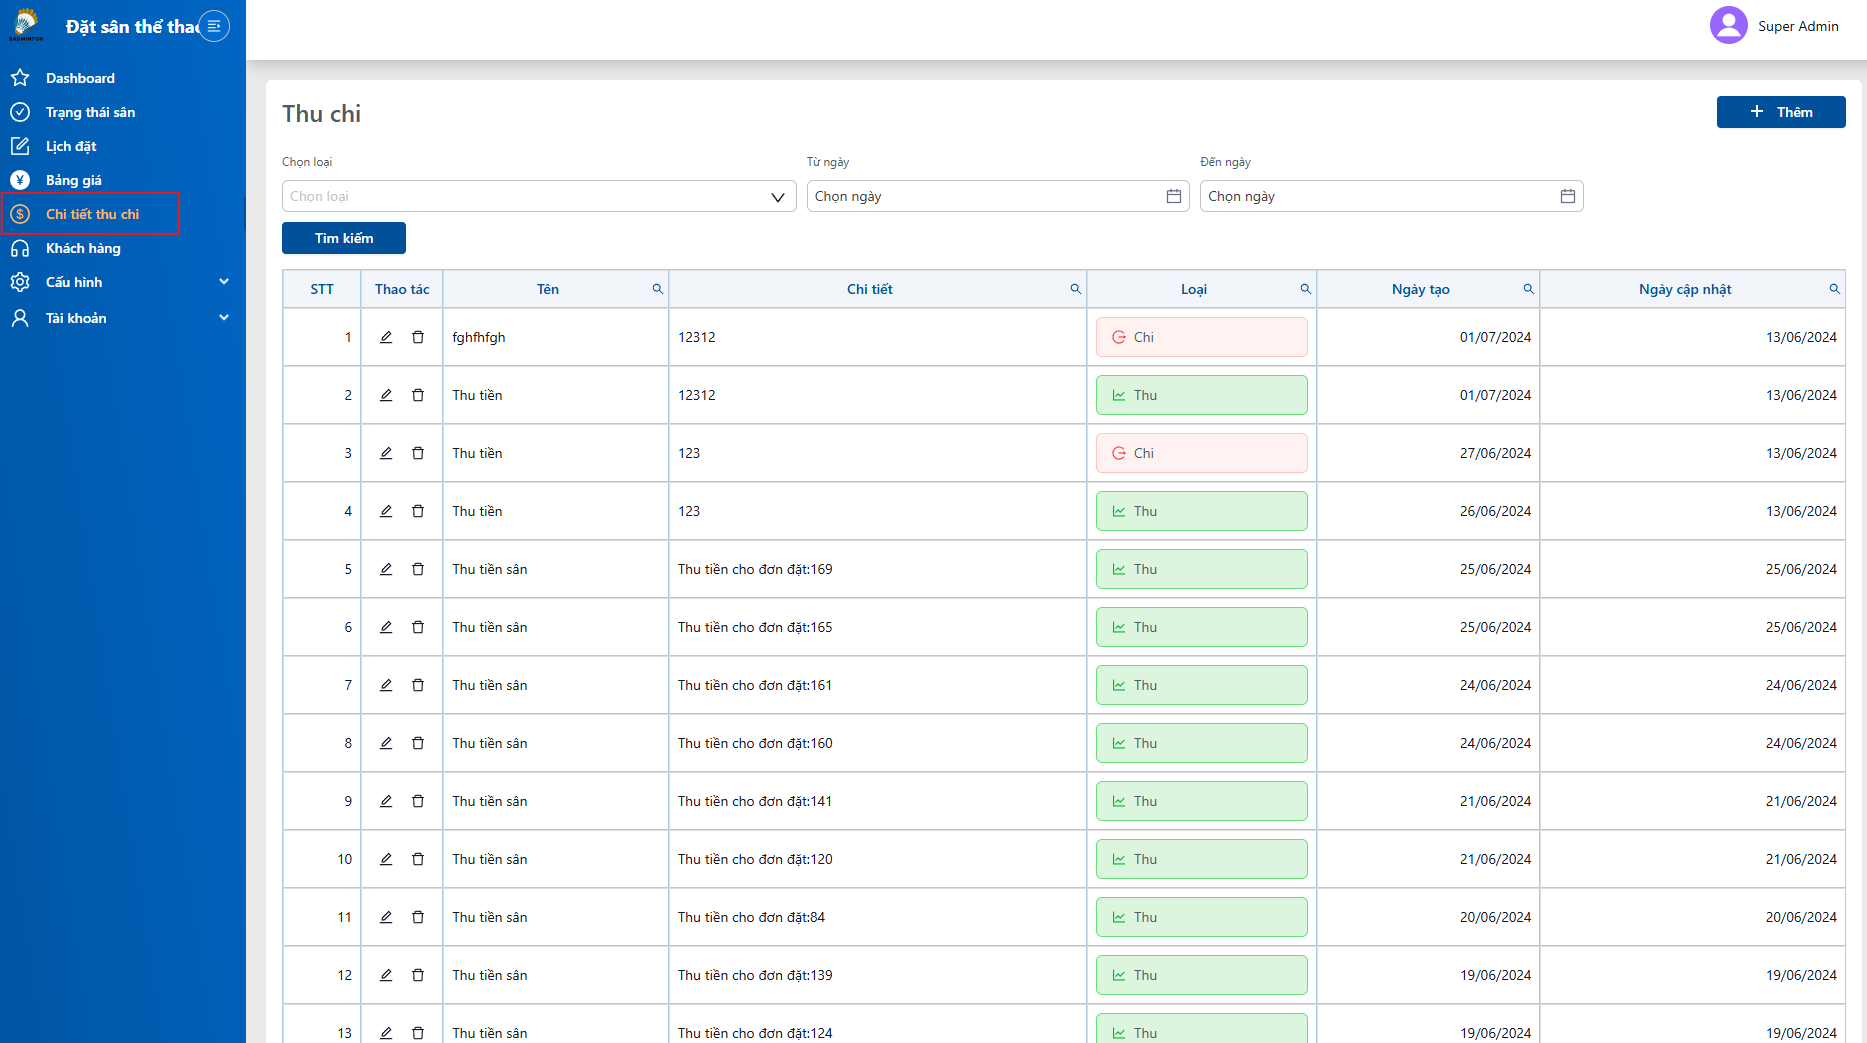Search icon in Chi tiết column header

pos(1076,289)
